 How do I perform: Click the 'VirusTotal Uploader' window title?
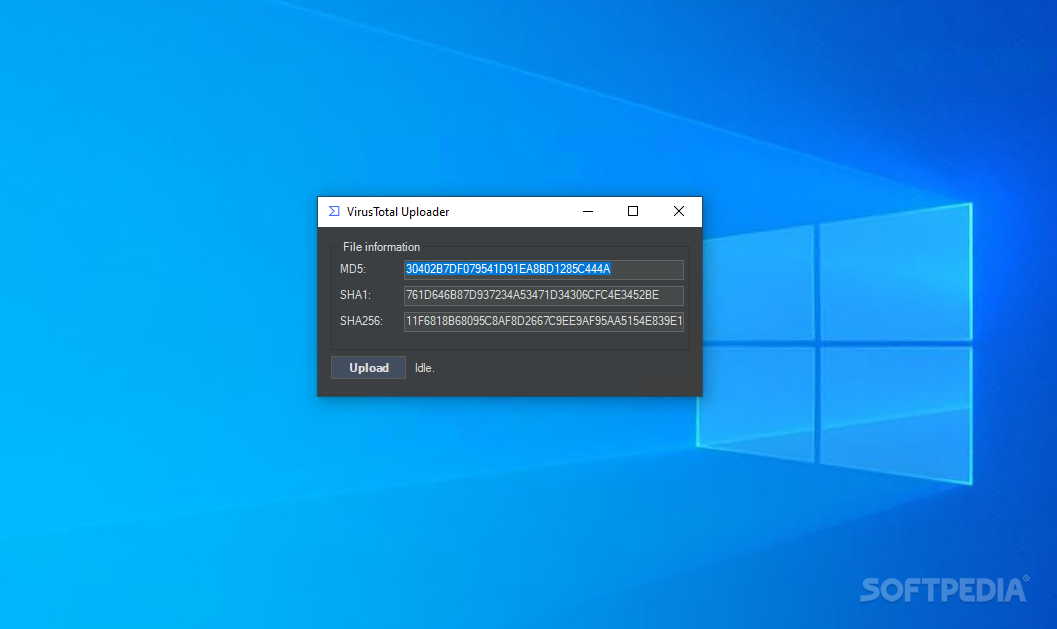(x=398, y=212)
